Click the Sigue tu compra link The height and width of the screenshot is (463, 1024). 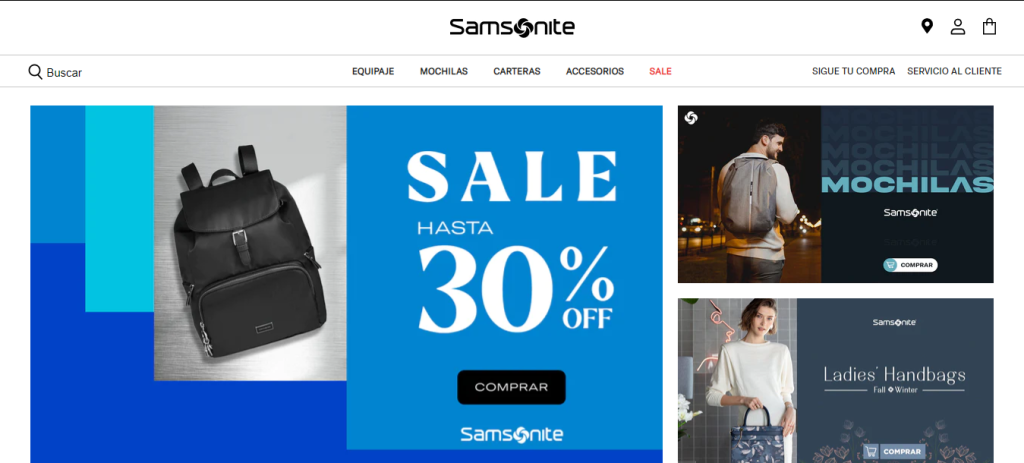(x=854, y=71)
